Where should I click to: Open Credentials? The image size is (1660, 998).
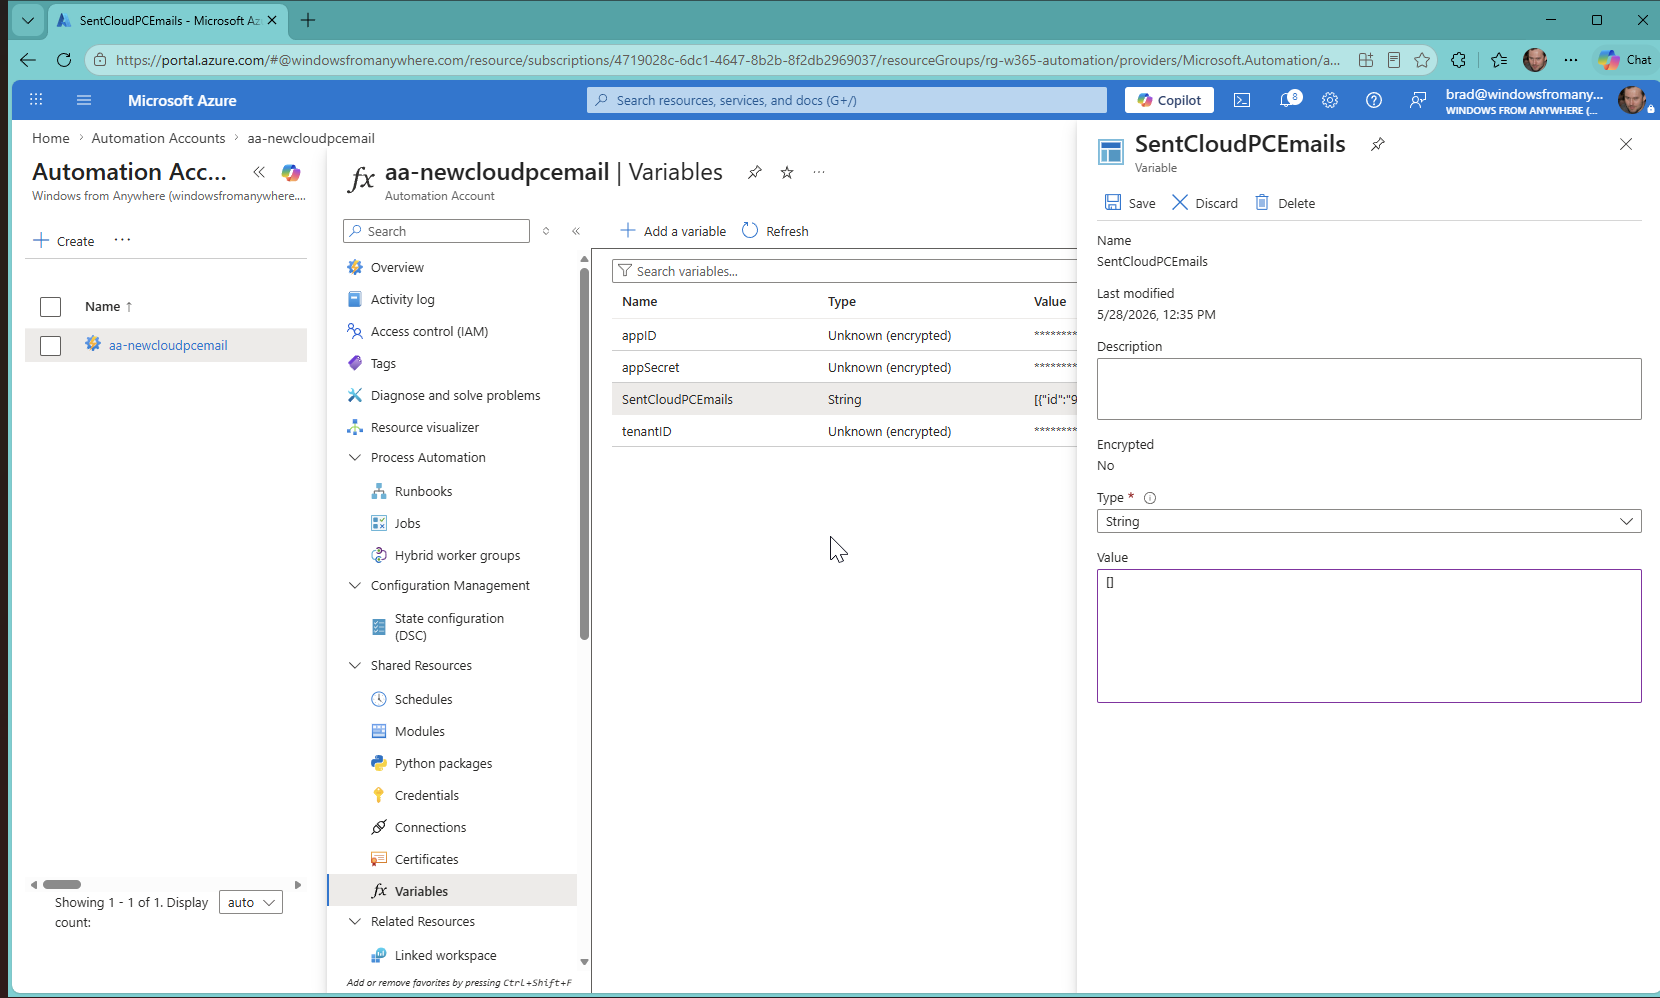[426, 795]
